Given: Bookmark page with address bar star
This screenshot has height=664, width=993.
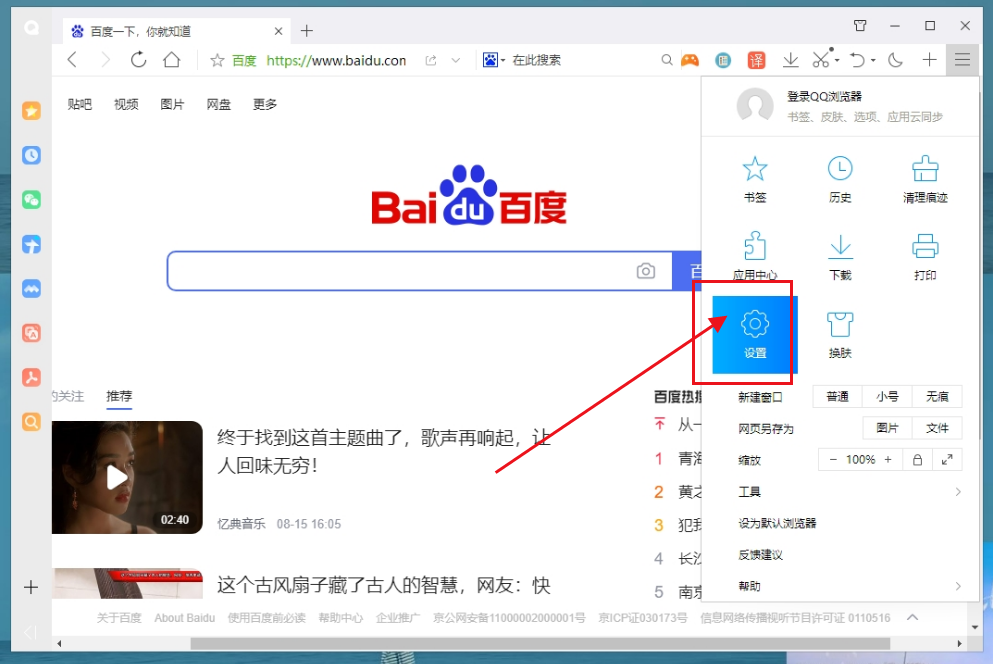Looking at the screenshot, I should click(x=217, y=60).
